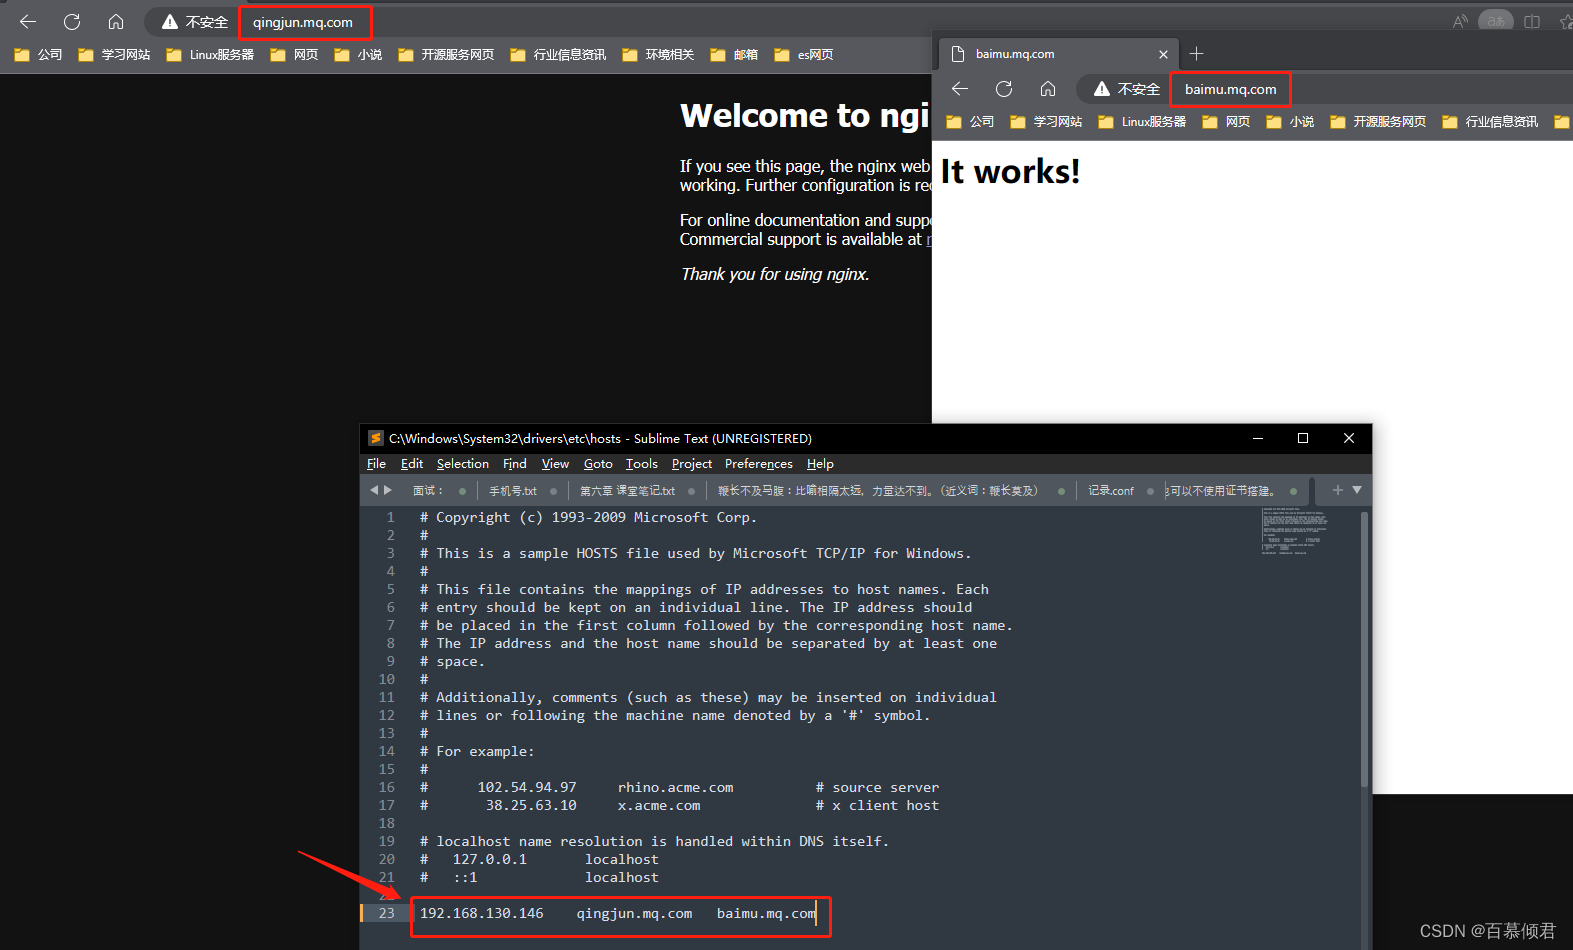Open the Find menu in Sublime Text
The width and height of the screenshot is (1573, 950).
[x=515, y=464]
